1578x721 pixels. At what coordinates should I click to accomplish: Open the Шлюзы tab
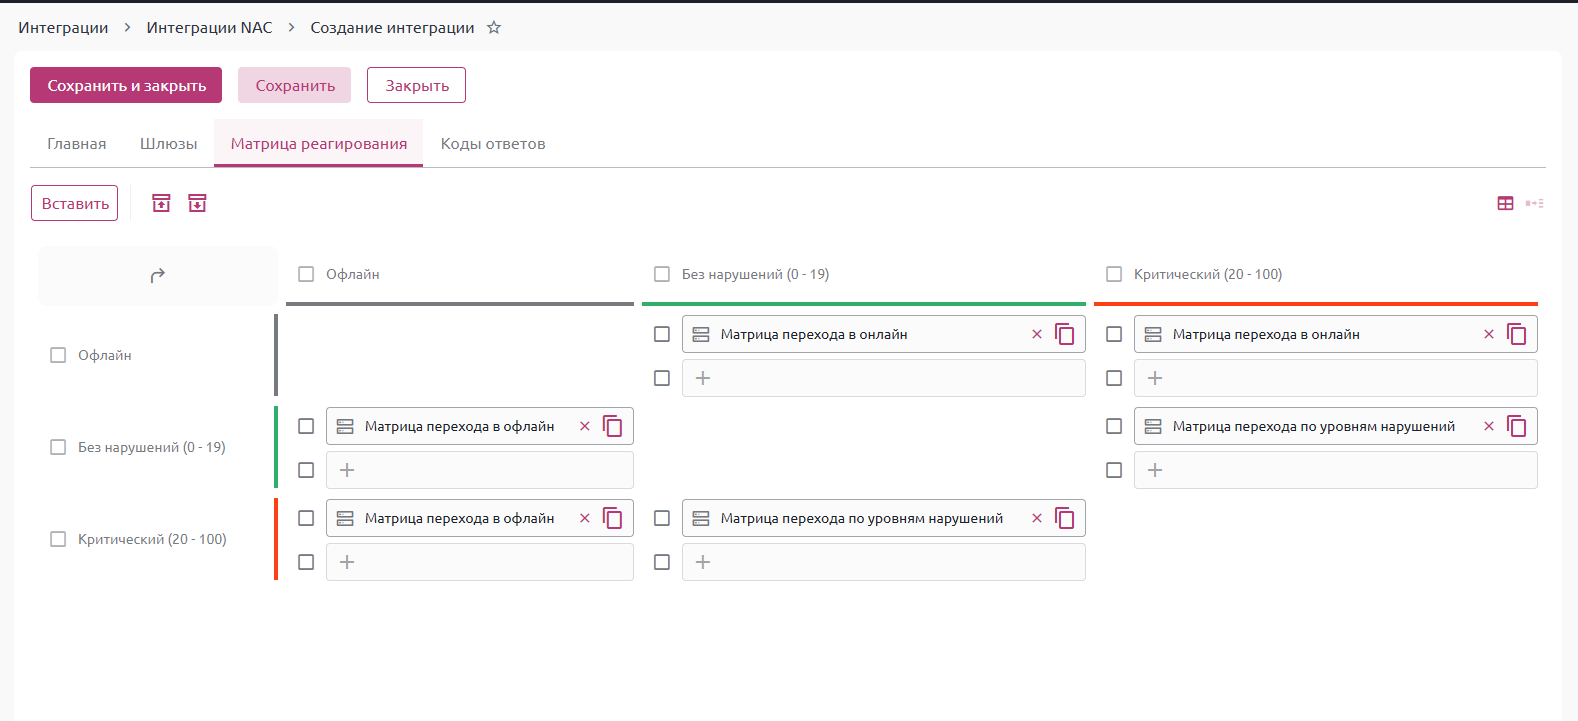[x=168, y=144]
